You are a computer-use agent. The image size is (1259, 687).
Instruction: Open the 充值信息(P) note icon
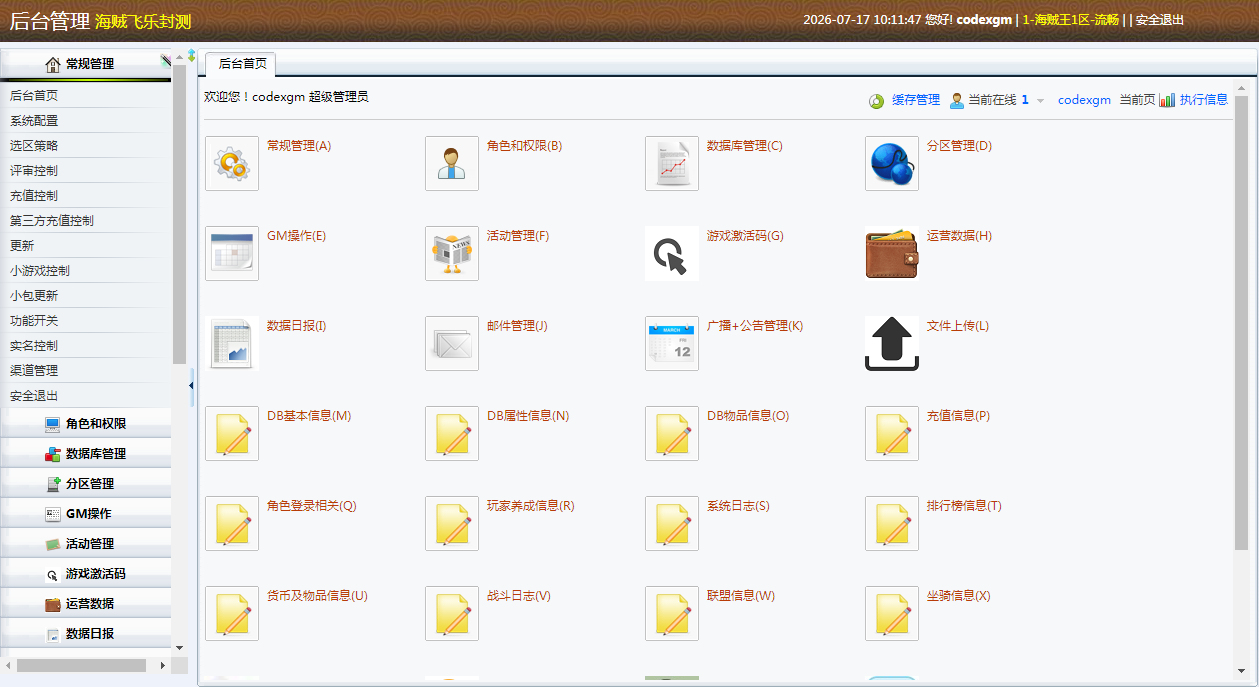pos(892,433)
